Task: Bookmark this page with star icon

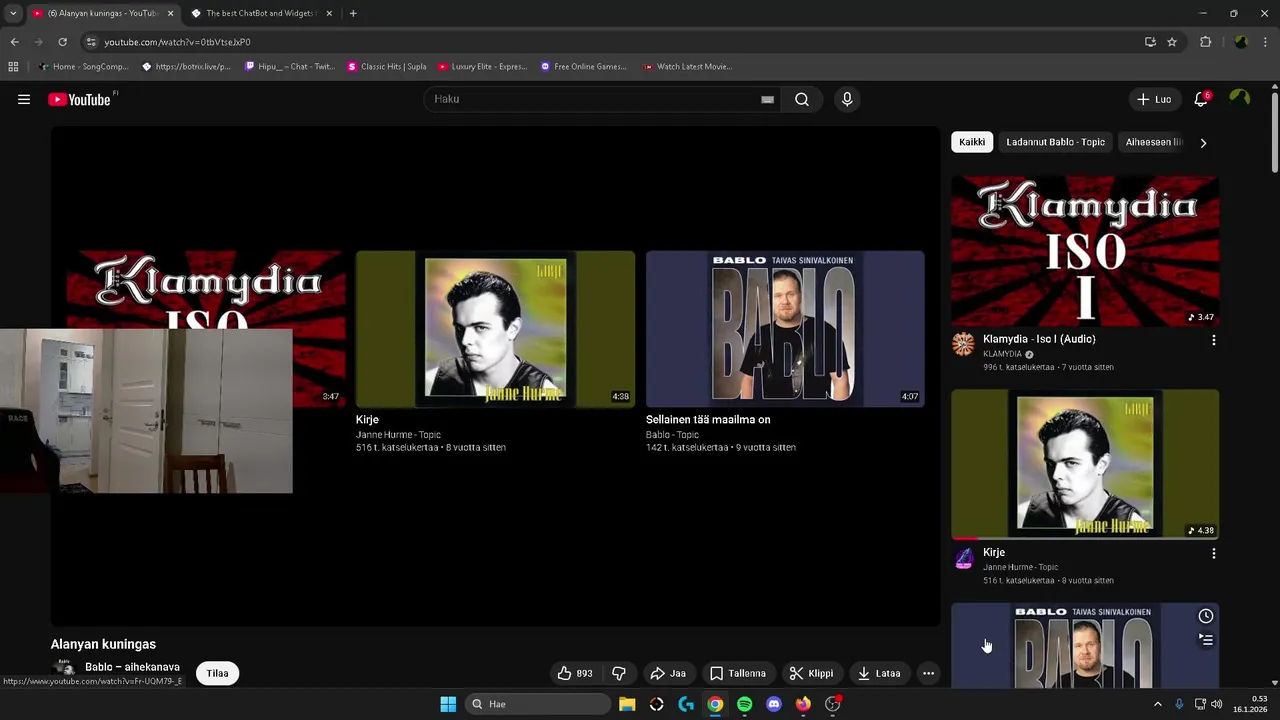Action: pyautogui.click(x=1172, y=42)
